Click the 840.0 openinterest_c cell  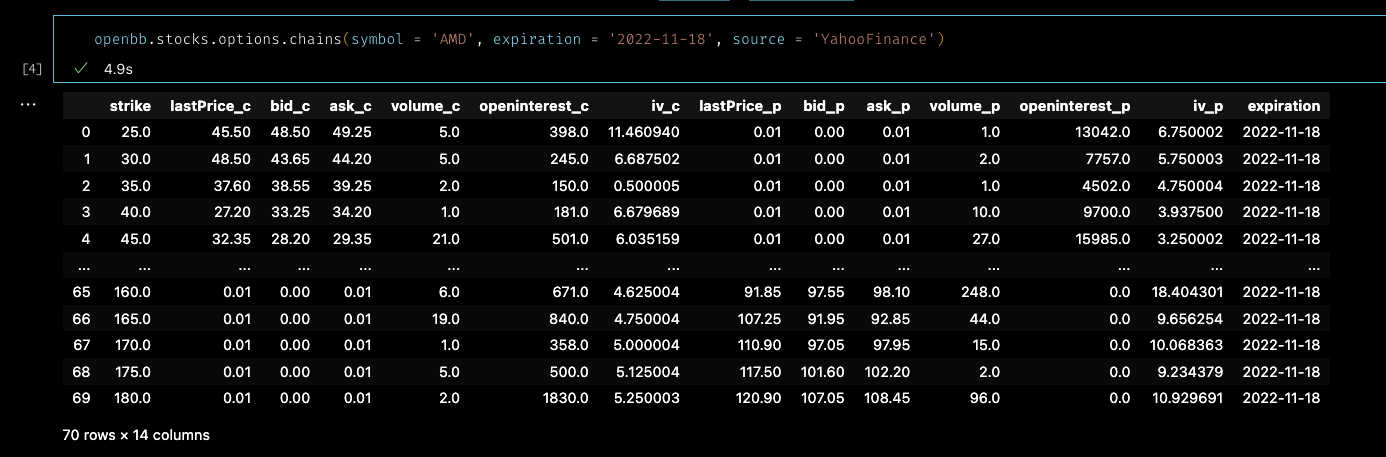[x=569, y=319]
